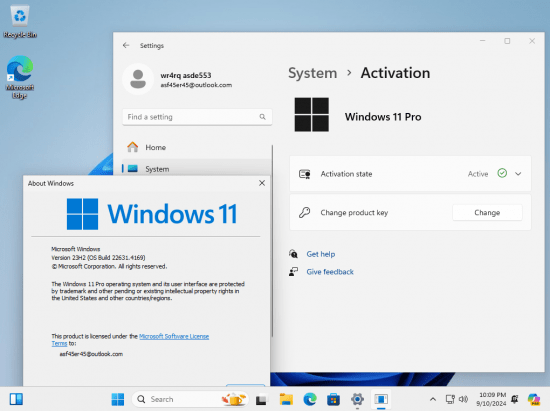This screenshot has height=411, width=550.
Task: Click the user profile avatar in Settings
Action: 138,79
